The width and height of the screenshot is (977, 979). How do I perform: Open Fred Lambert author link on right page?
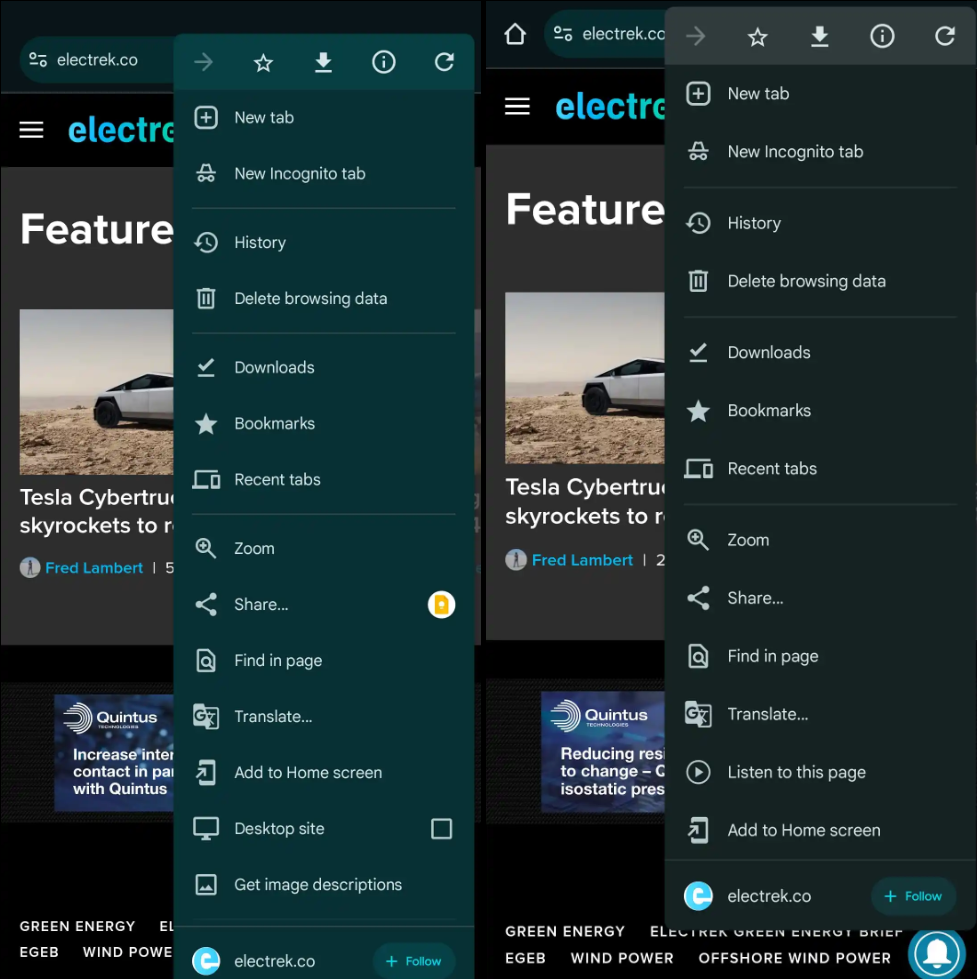click(582, 560)
